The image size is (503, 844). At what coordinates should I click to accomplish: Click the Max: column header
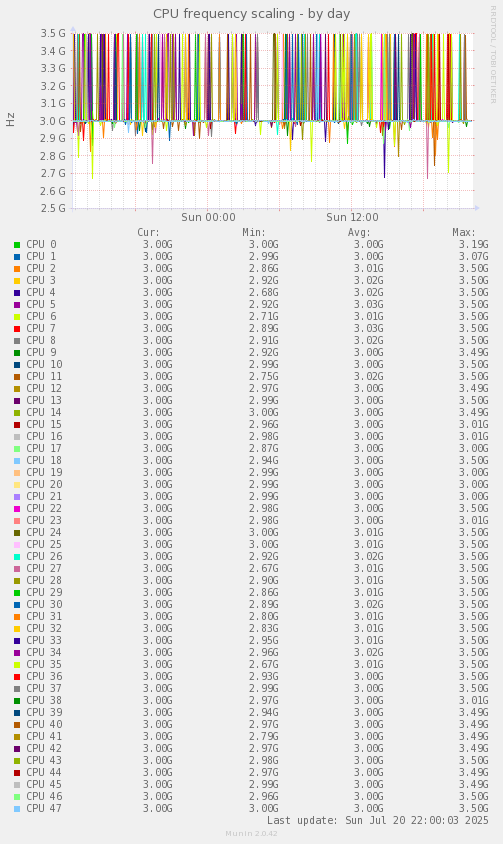point(464,233)
